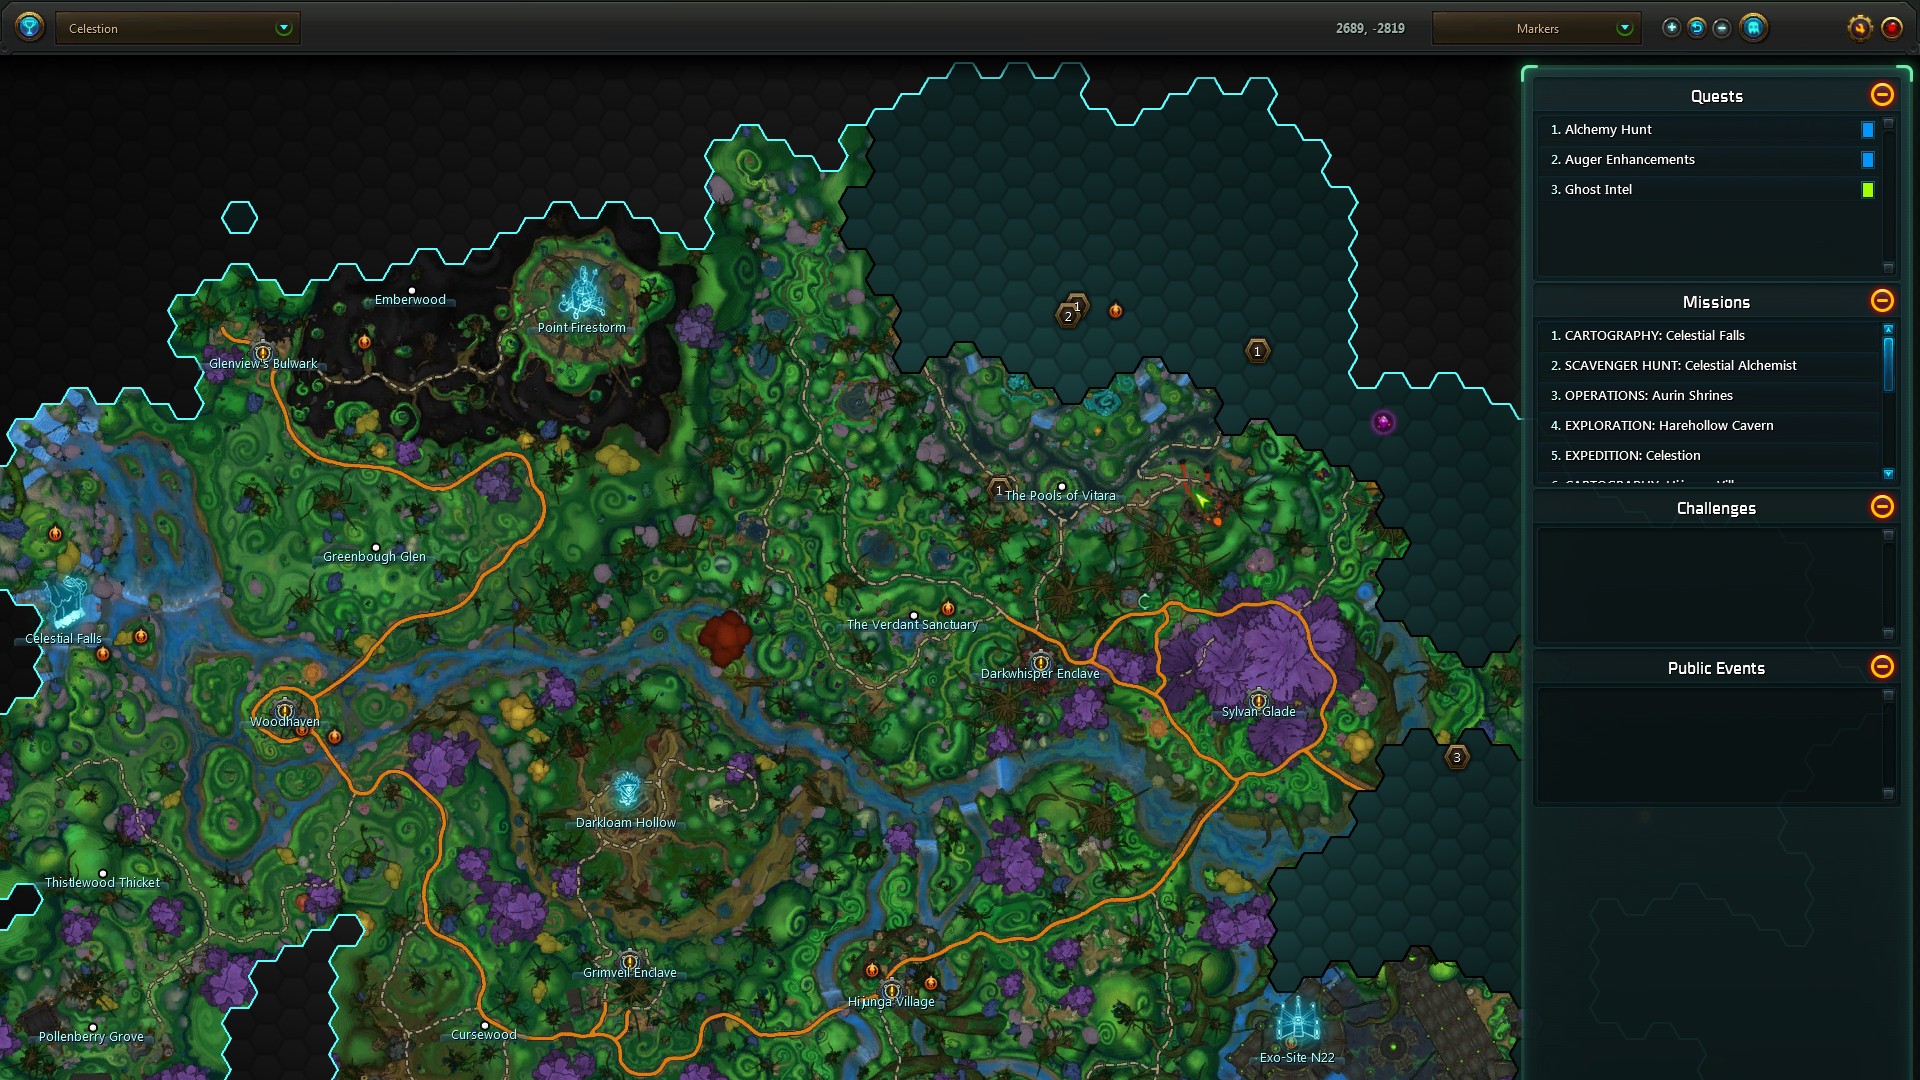The height and width of the screenshot is (1080, 1920).
Task: Click flame marker near Emberwood
Action: click(x=364, y=342)
